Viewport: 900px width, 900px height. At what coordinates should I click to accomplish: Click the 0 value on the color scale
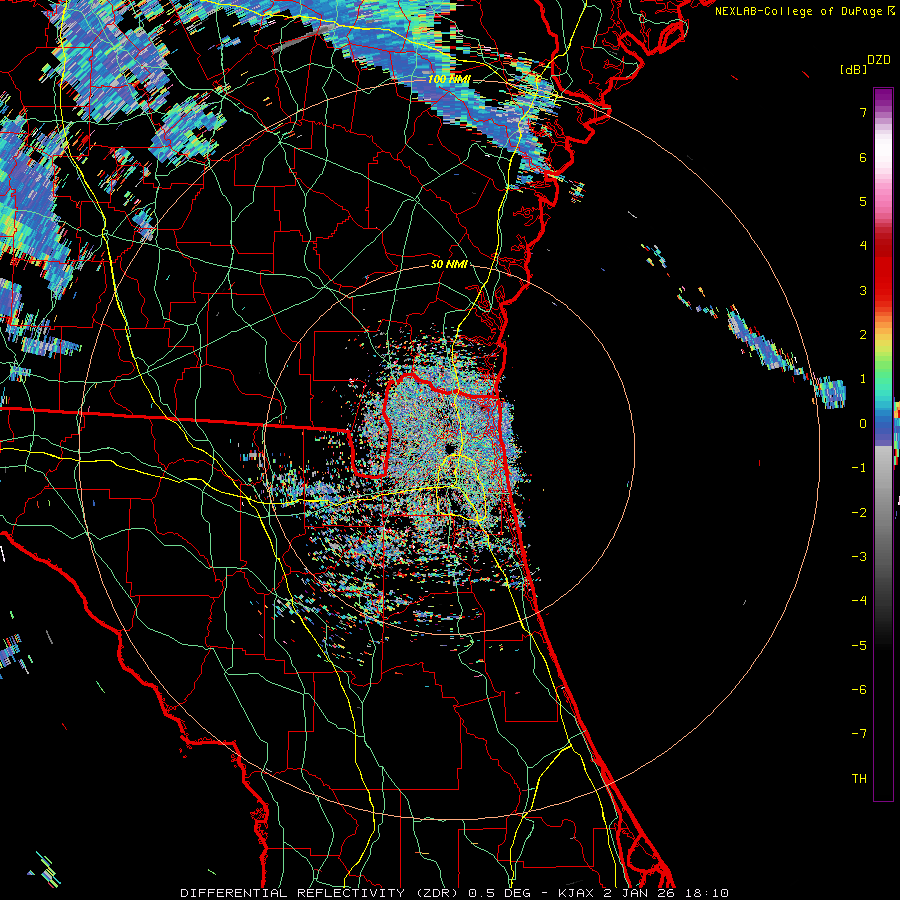pos(863,424)
